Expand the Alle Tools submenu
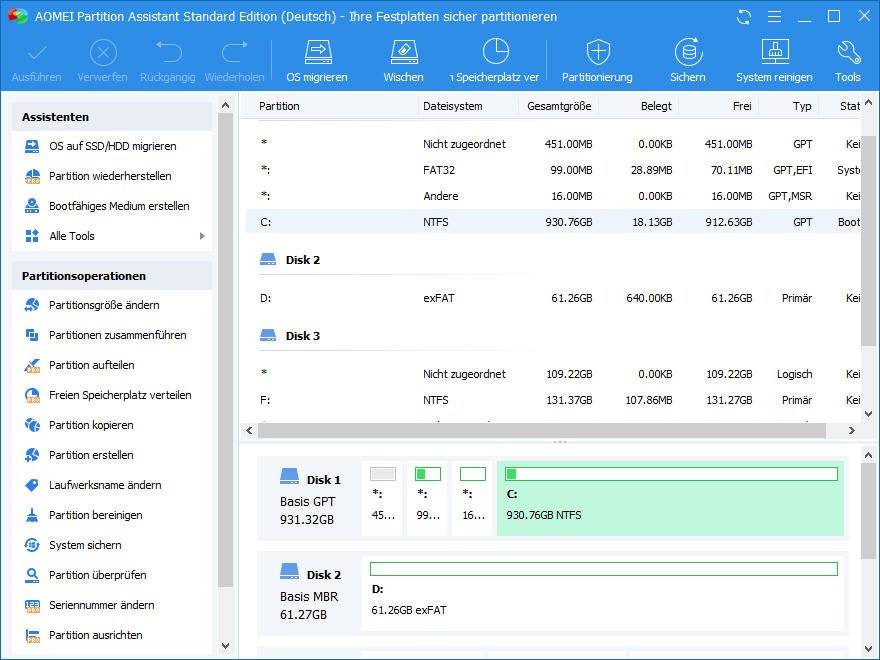 (72, 236)
